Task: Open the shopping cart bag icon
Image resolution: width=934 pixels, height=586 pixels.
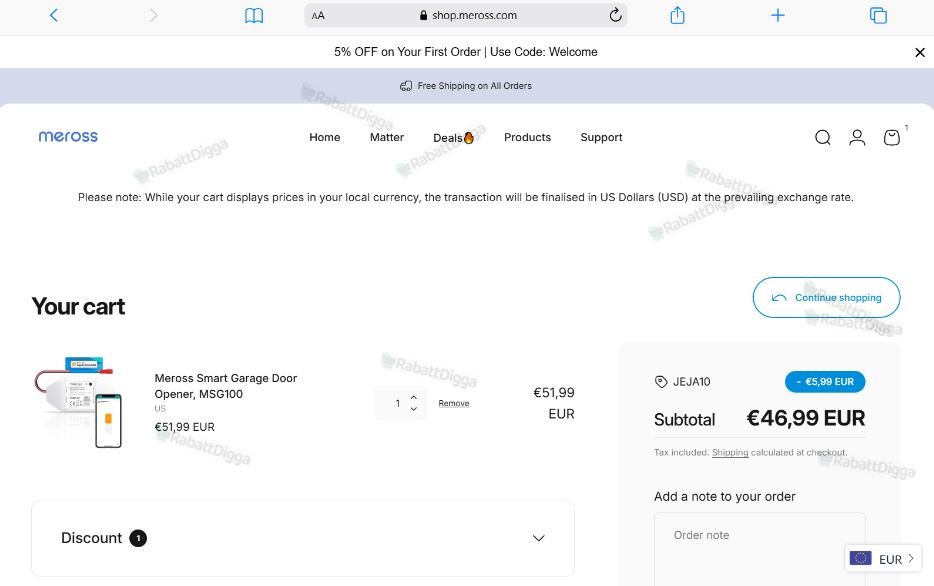Action: (x=892, y=138)
